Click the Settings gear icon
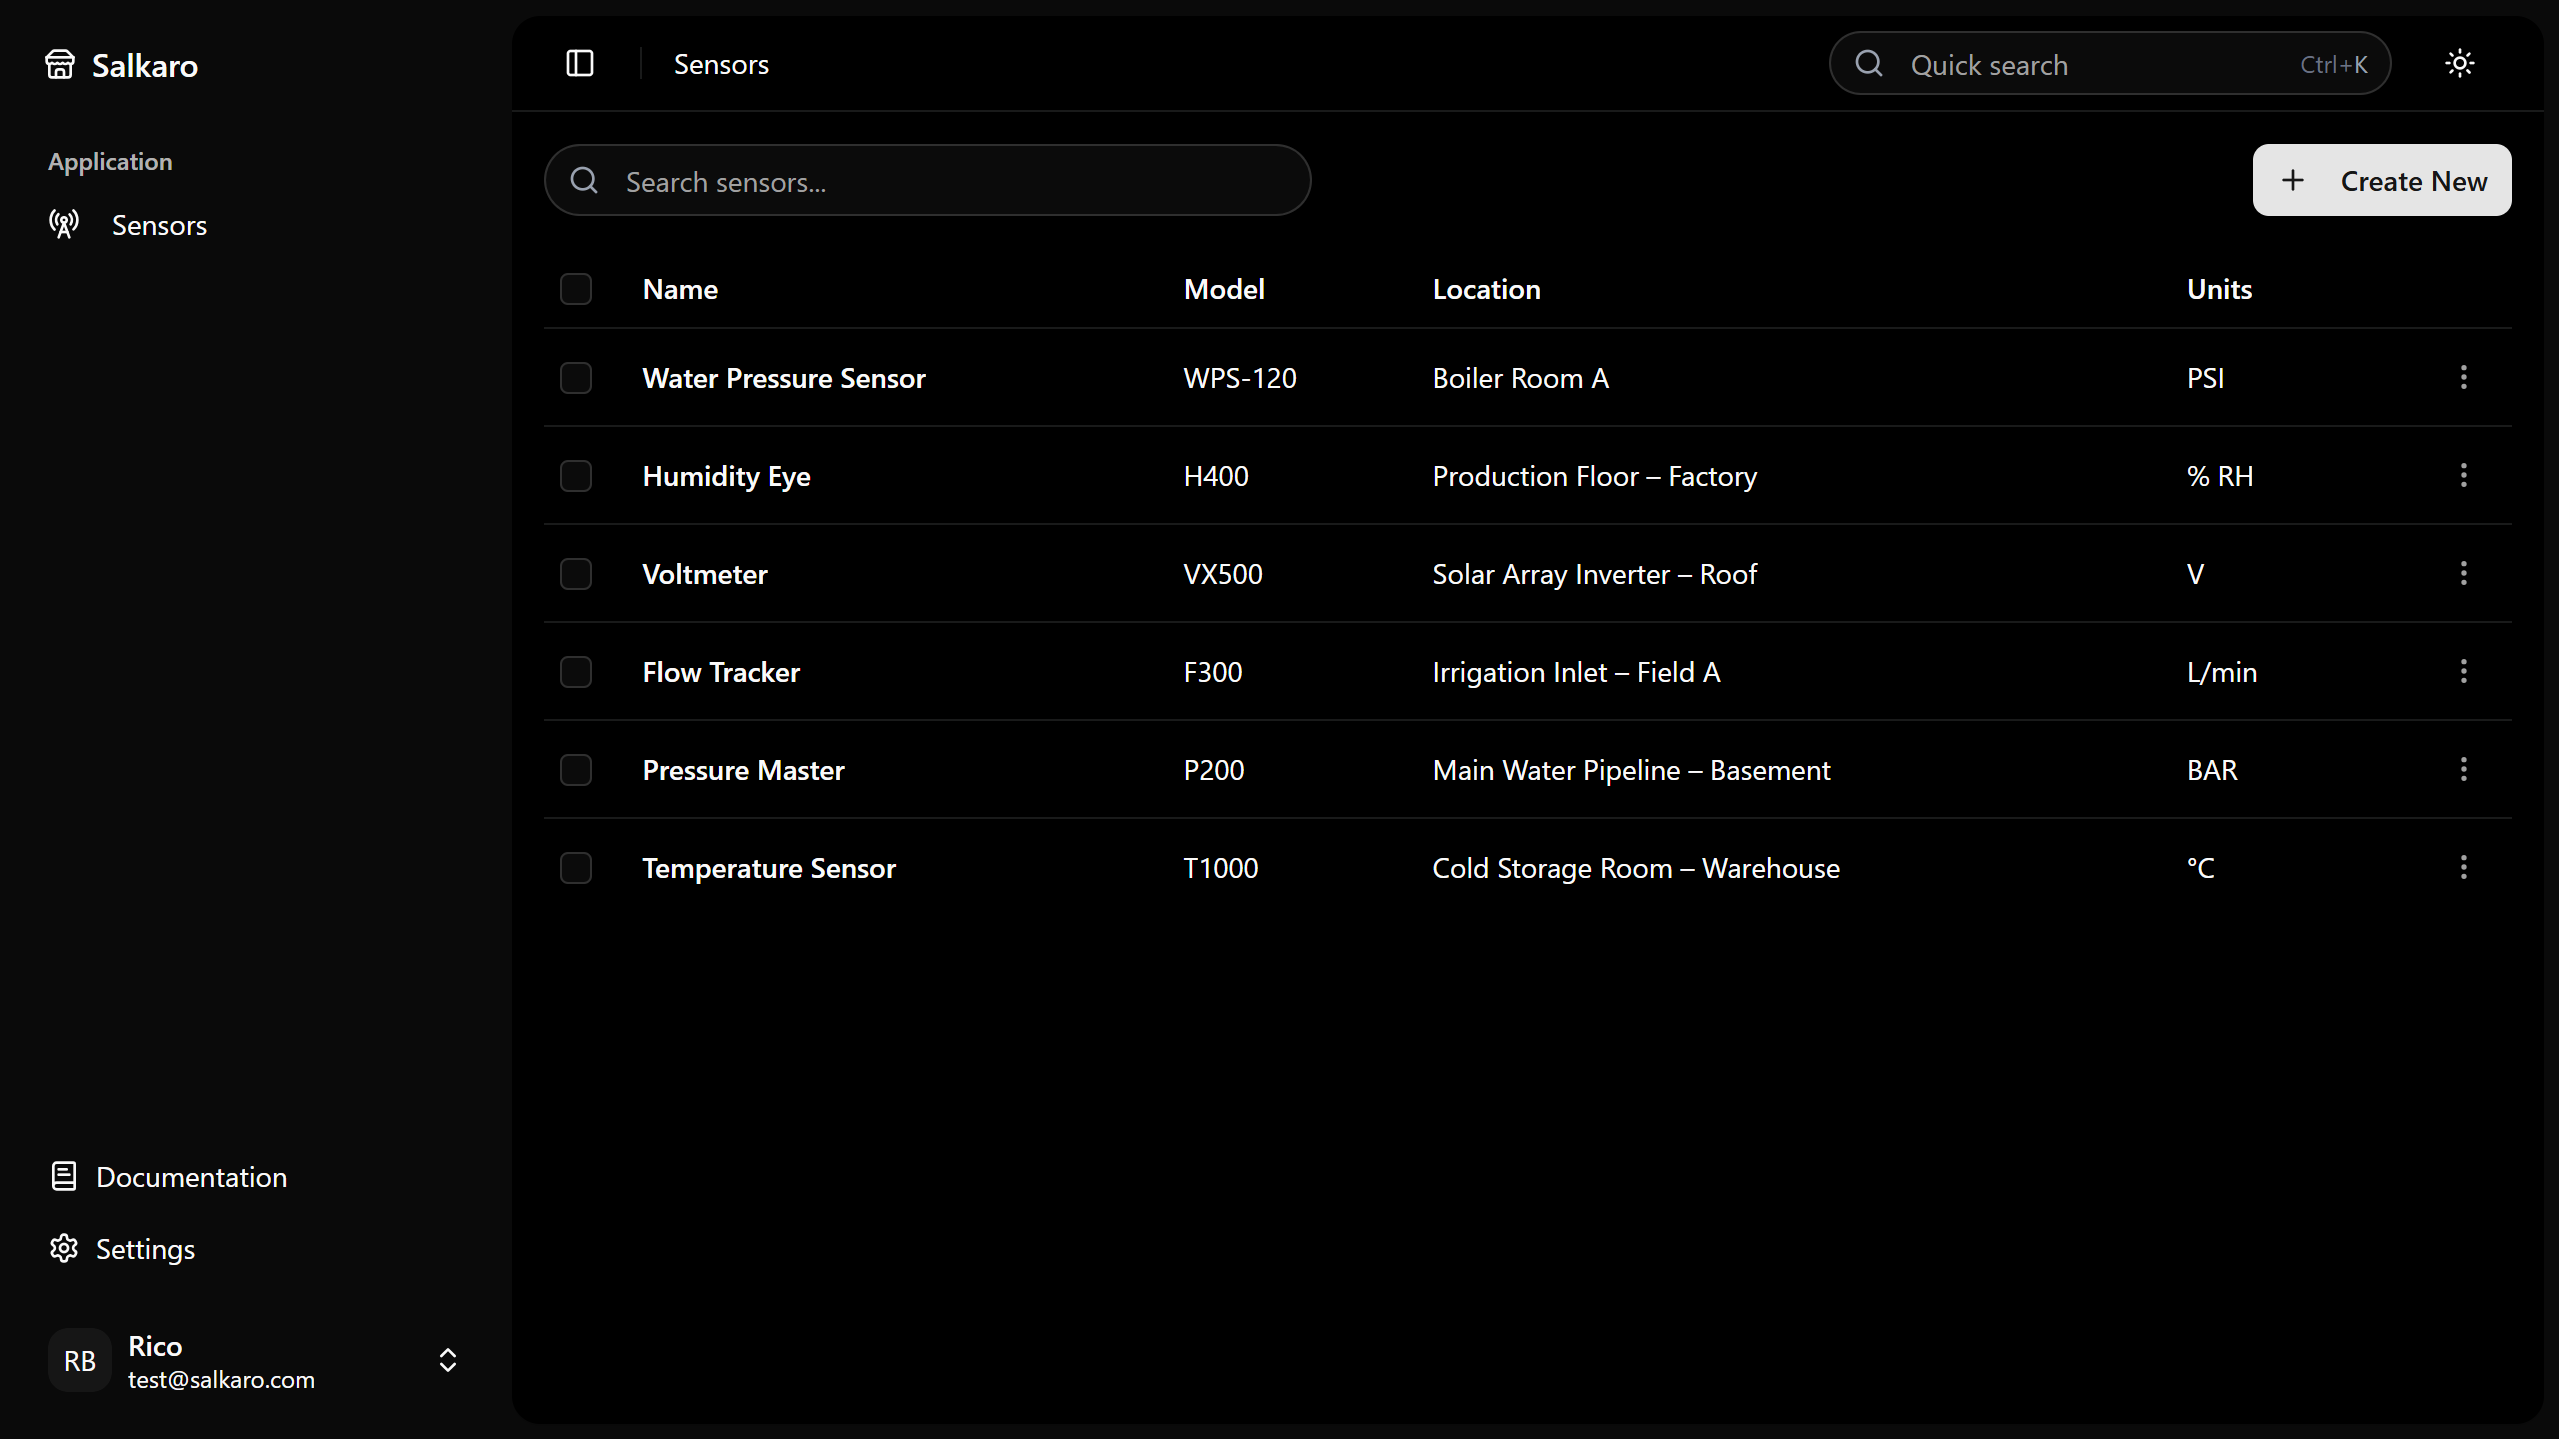This screenshot has height=1439, width=2559. (x=62, y=1248)
